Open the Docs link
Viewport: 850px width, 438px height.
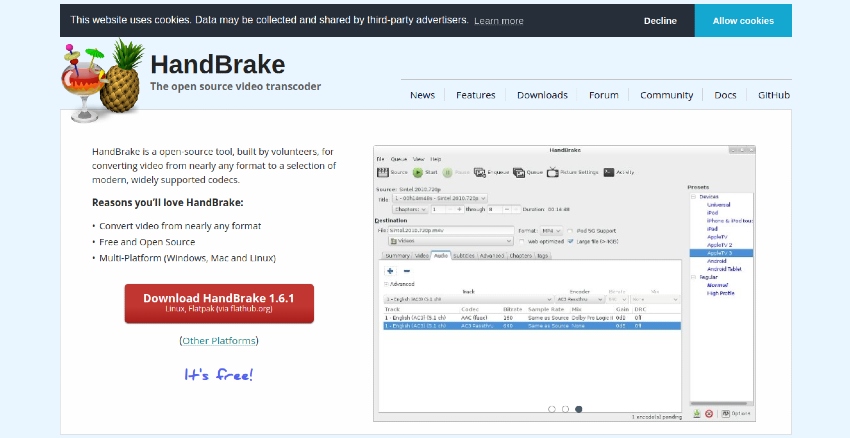point(725,95)
